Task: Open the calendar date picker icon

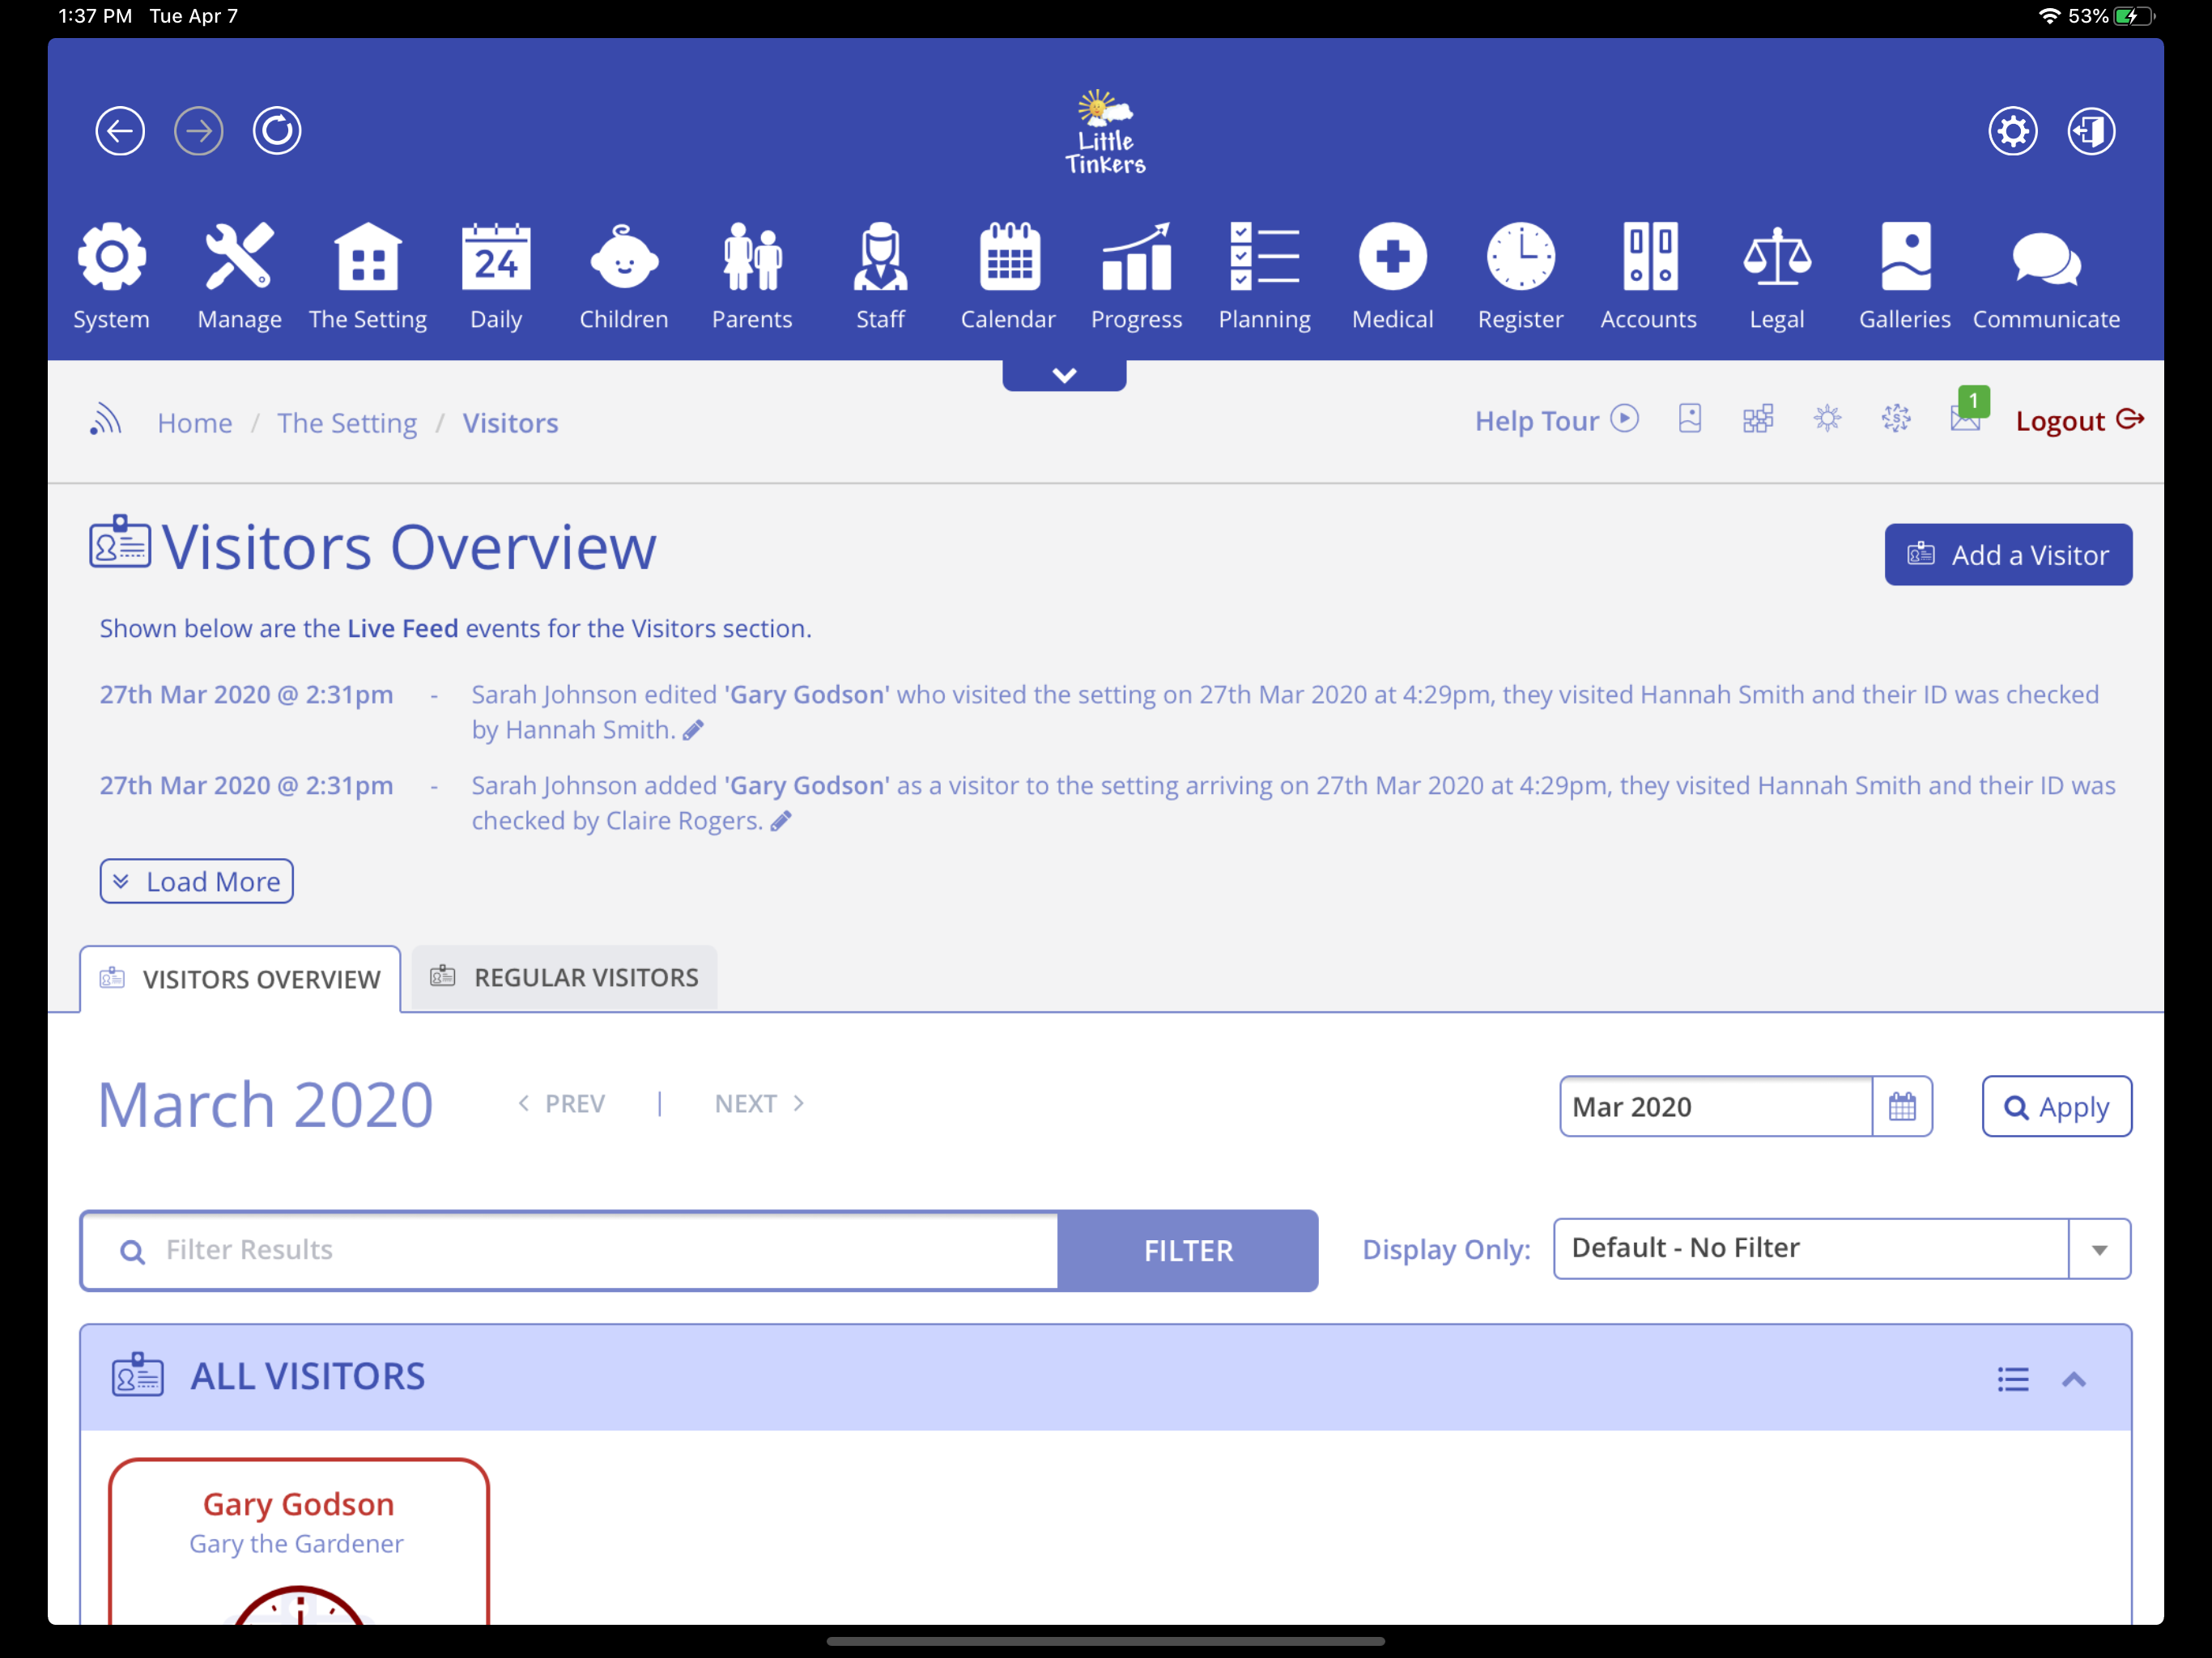Action: (x=1902, y=1106)
